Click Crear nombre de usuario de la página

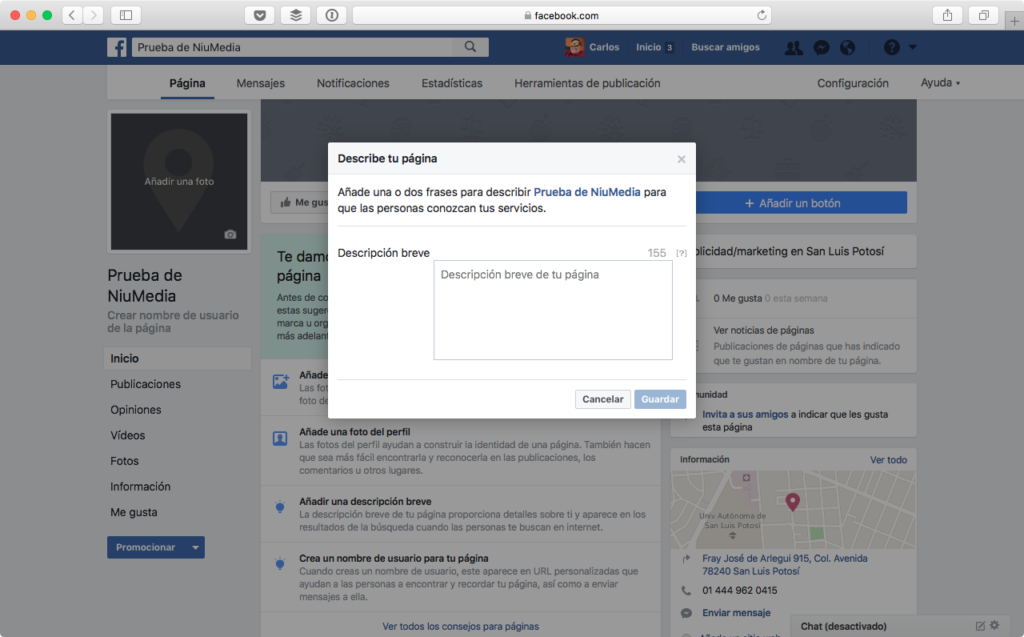(x=173, y=321)
